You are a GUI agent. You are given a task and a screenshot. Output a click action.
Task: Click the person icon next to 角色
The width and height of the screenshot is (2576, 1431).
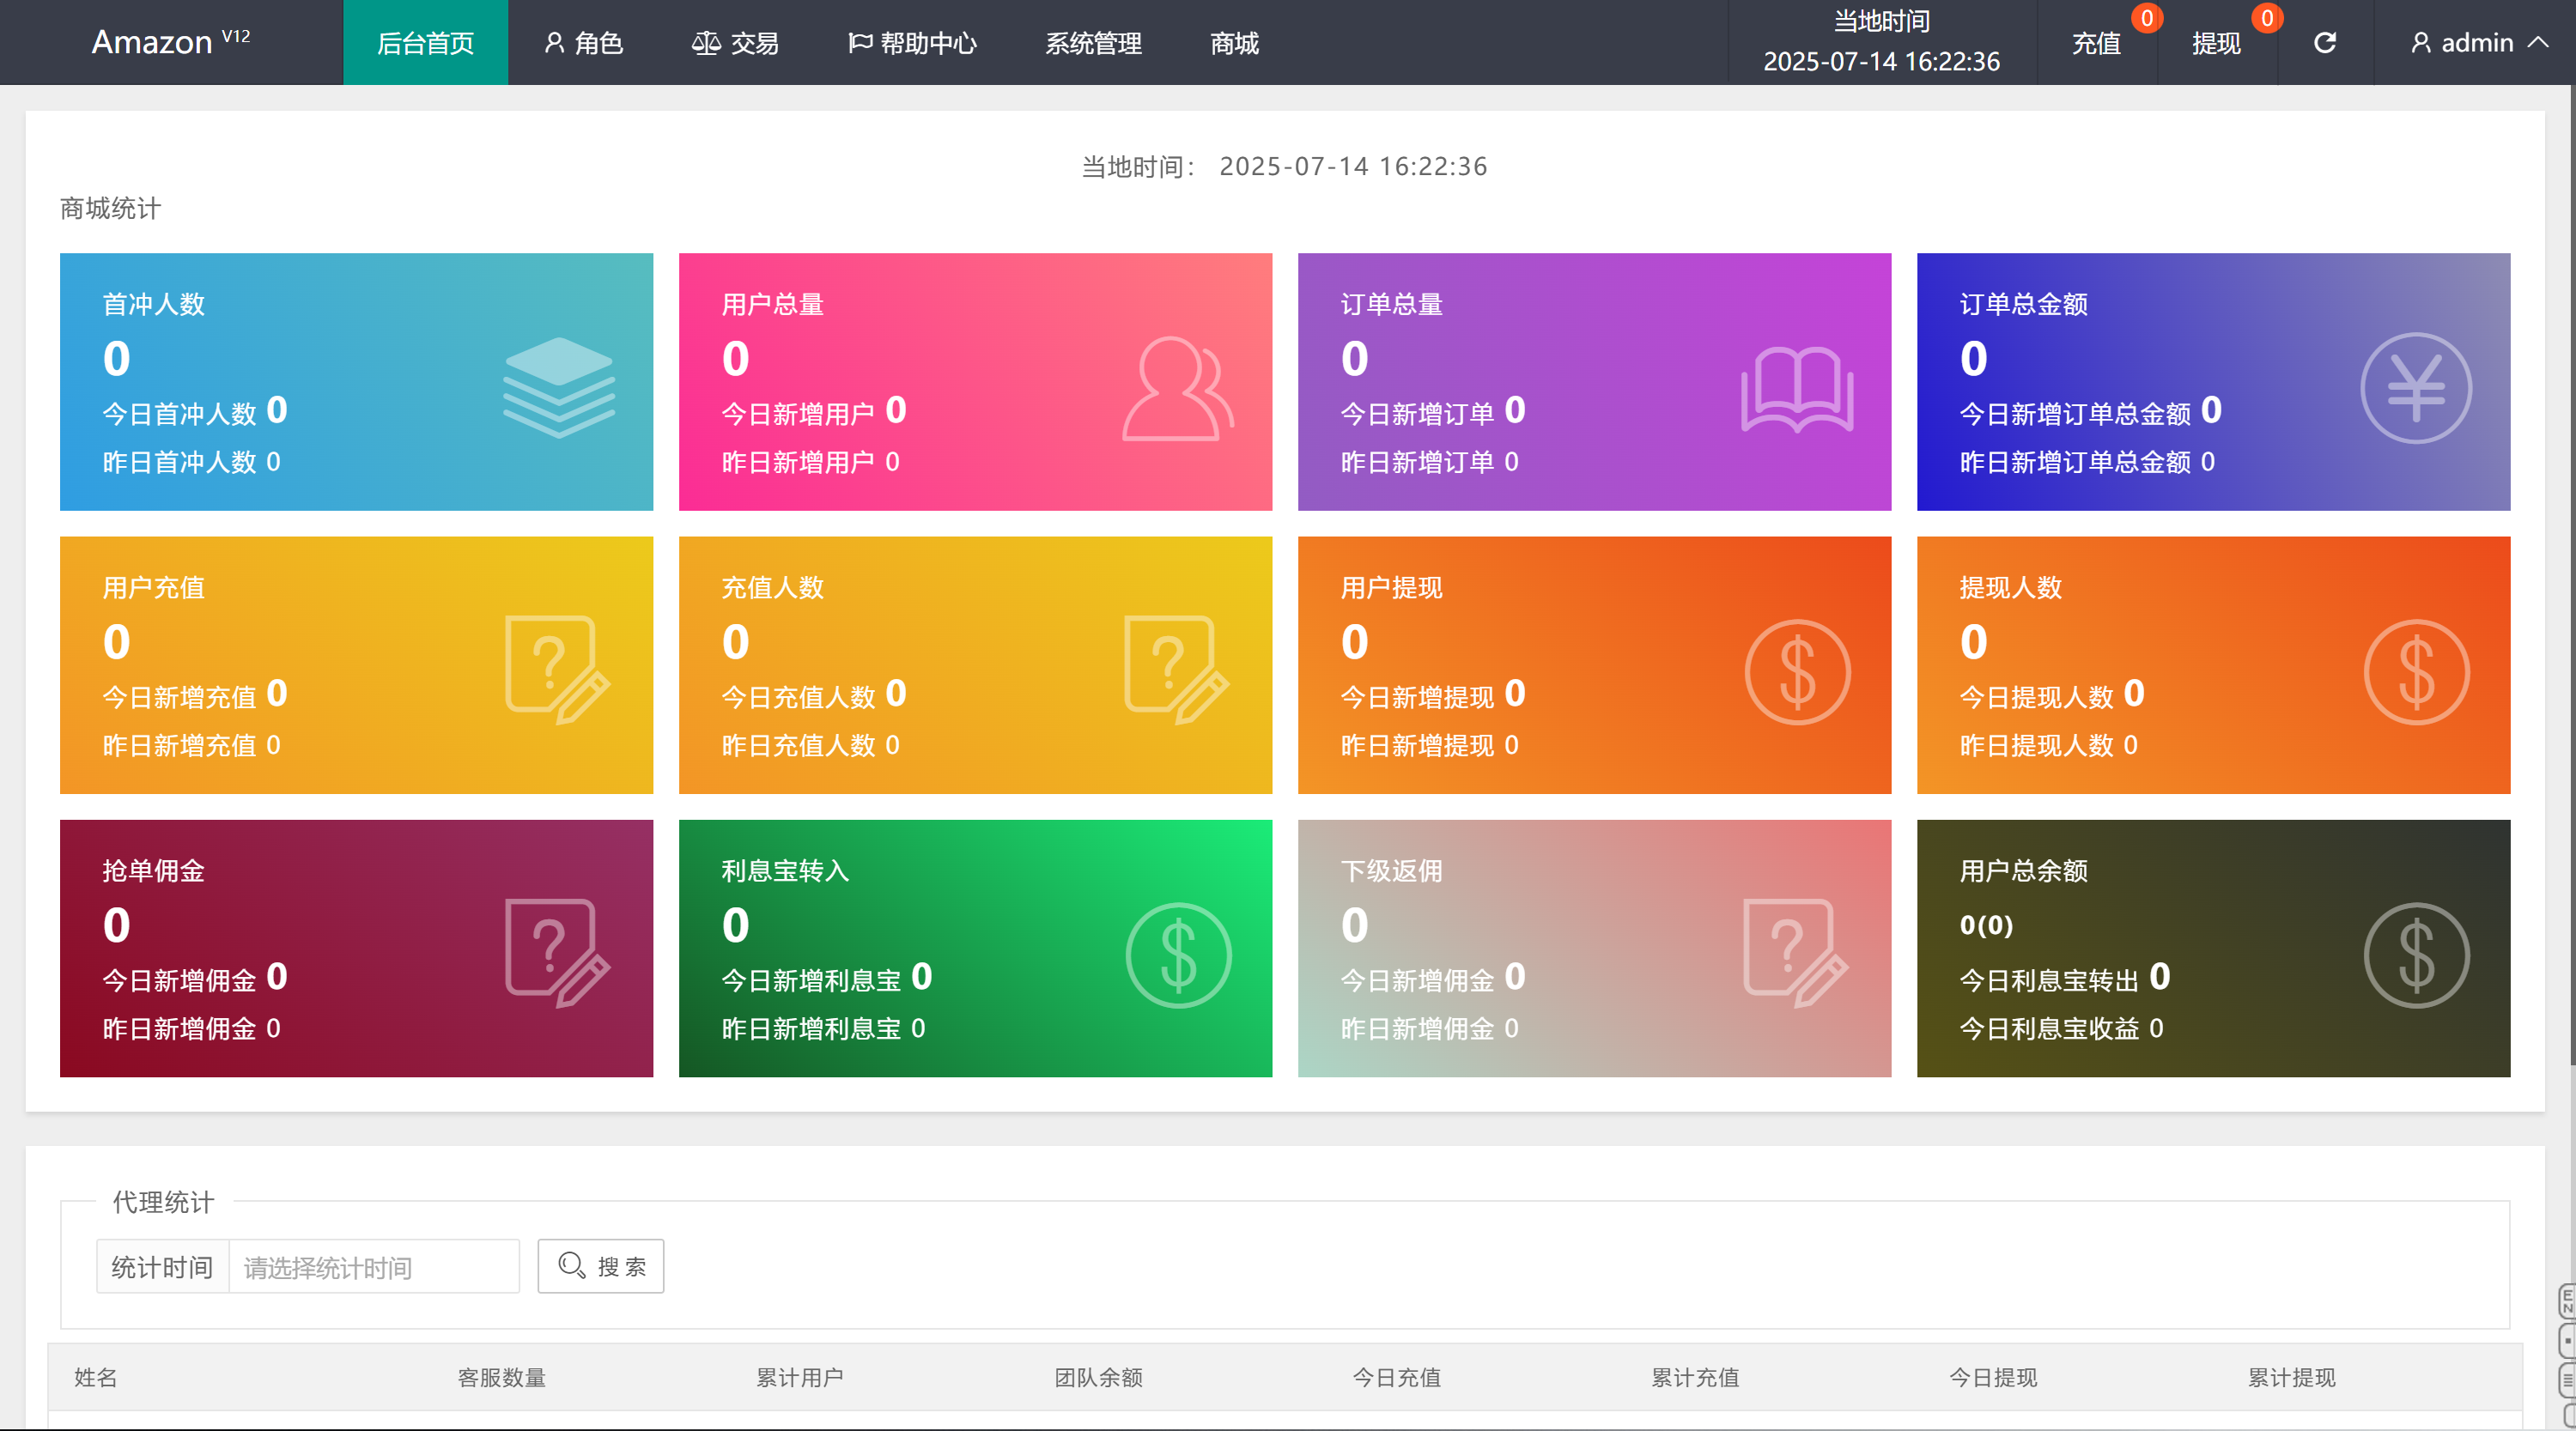(x=554, y=42)
